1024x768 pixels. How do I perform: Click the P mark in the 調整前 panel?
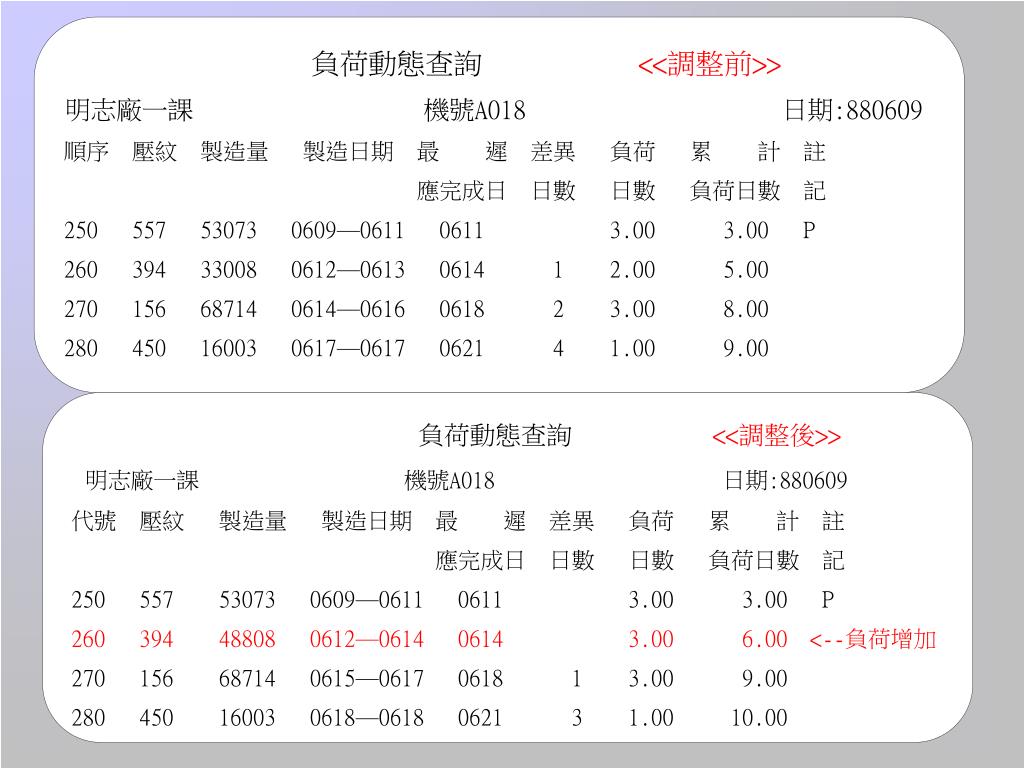click(x=809, y=231)
